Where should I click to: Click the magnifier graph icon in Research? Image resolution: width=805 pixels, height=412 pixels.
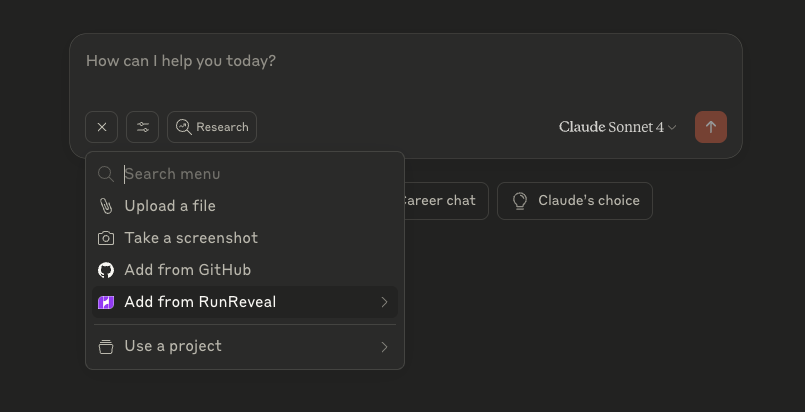point(184,127)
